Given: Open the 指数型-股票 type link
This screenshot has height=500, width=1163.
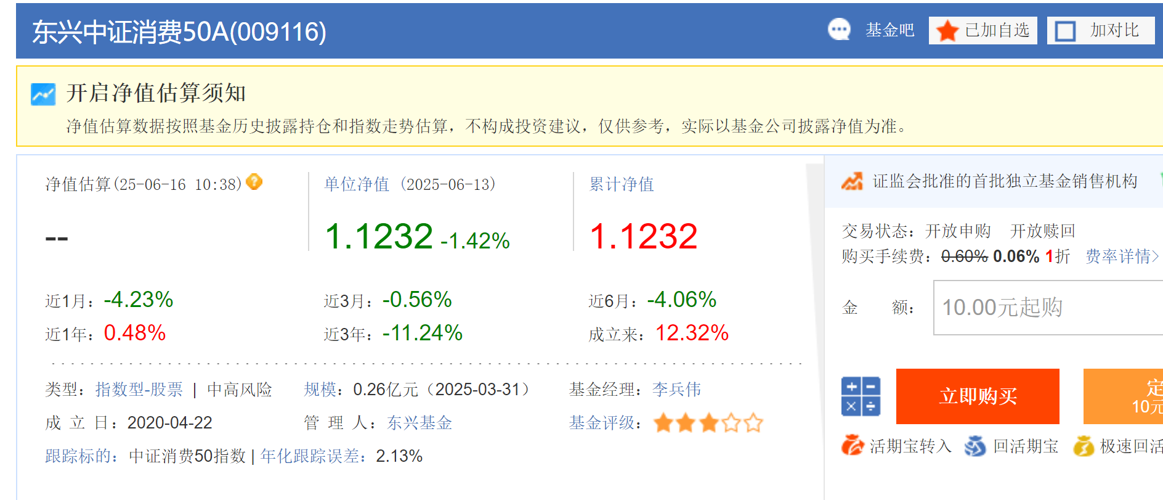Looking at the screenshot, I should pyautogui.click(x=138, y=389).
